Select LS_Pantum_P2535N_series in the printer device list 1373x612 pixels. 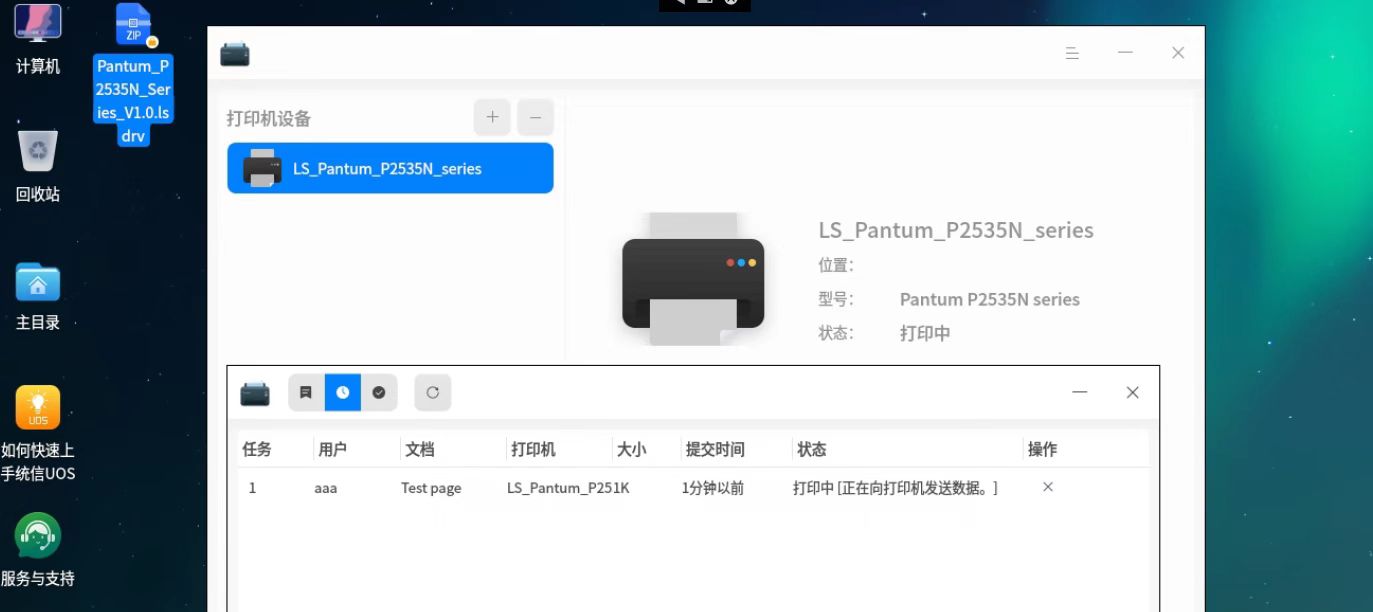click(x=390, y=168)
